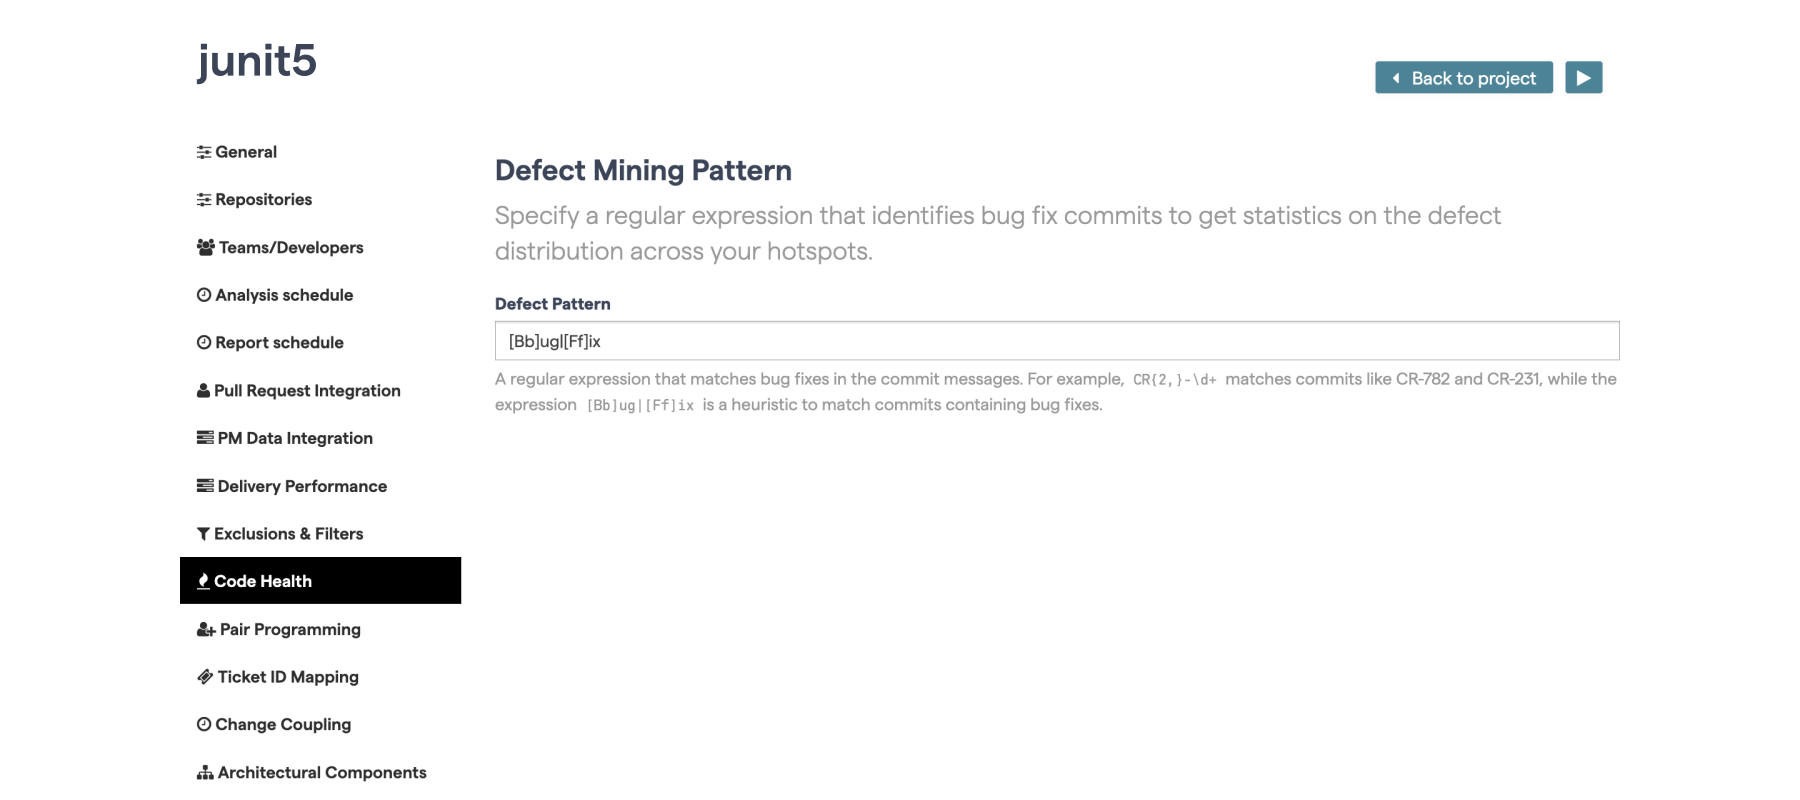
Task: Select the Pair Programming add-person icon
Action: tap(204, 629)
